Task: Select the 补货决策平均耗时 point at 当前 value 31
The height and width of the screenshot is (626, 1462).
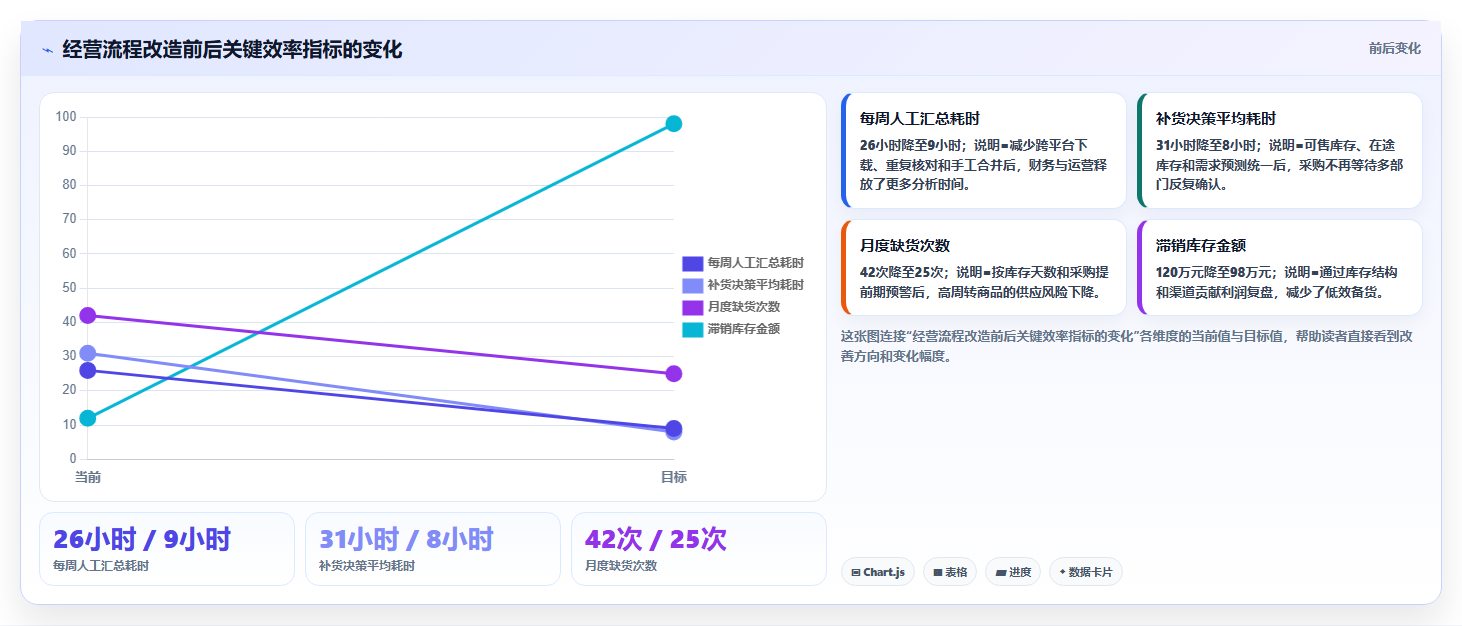Action: pos(88,353)
